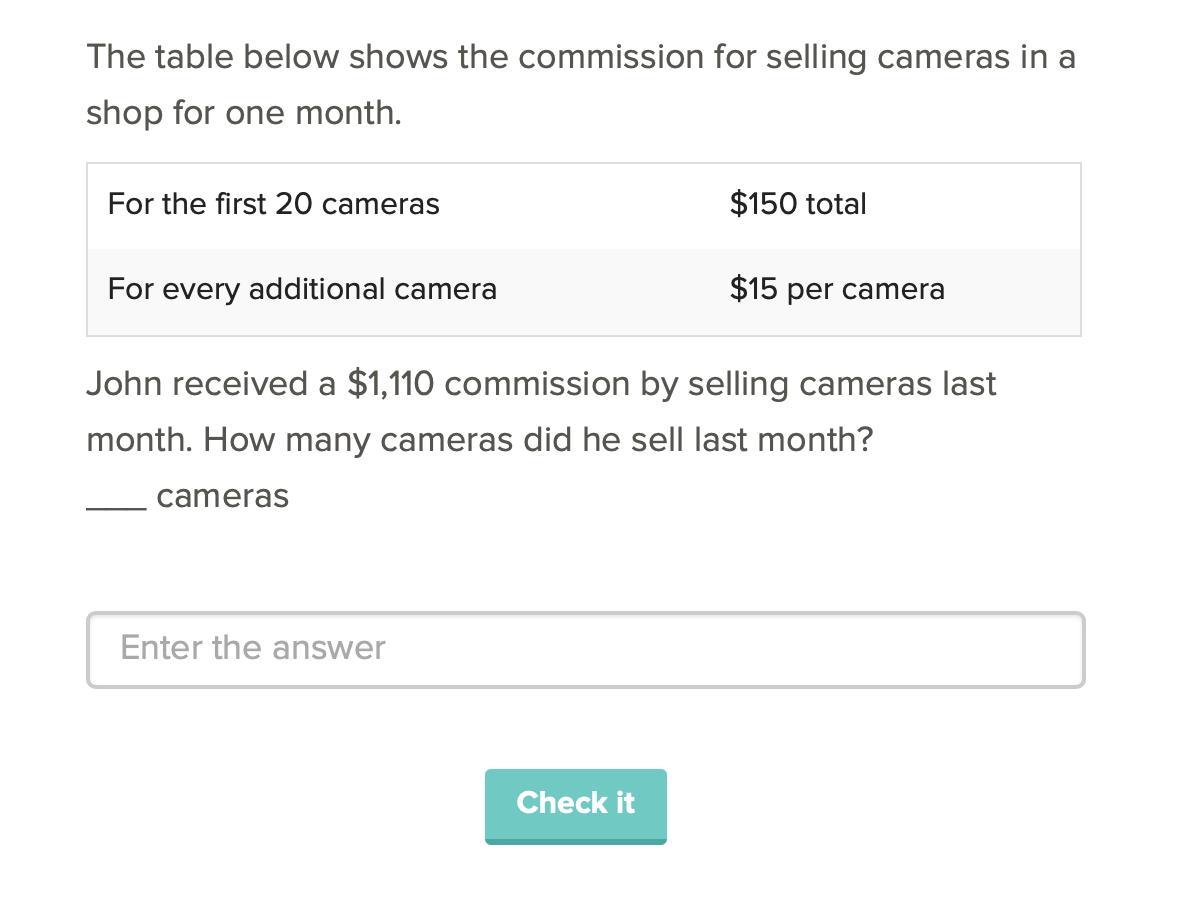Click the word "John" in the question
The height and width of the screenshot is (910, 1192).
click(x=125, y=384)
